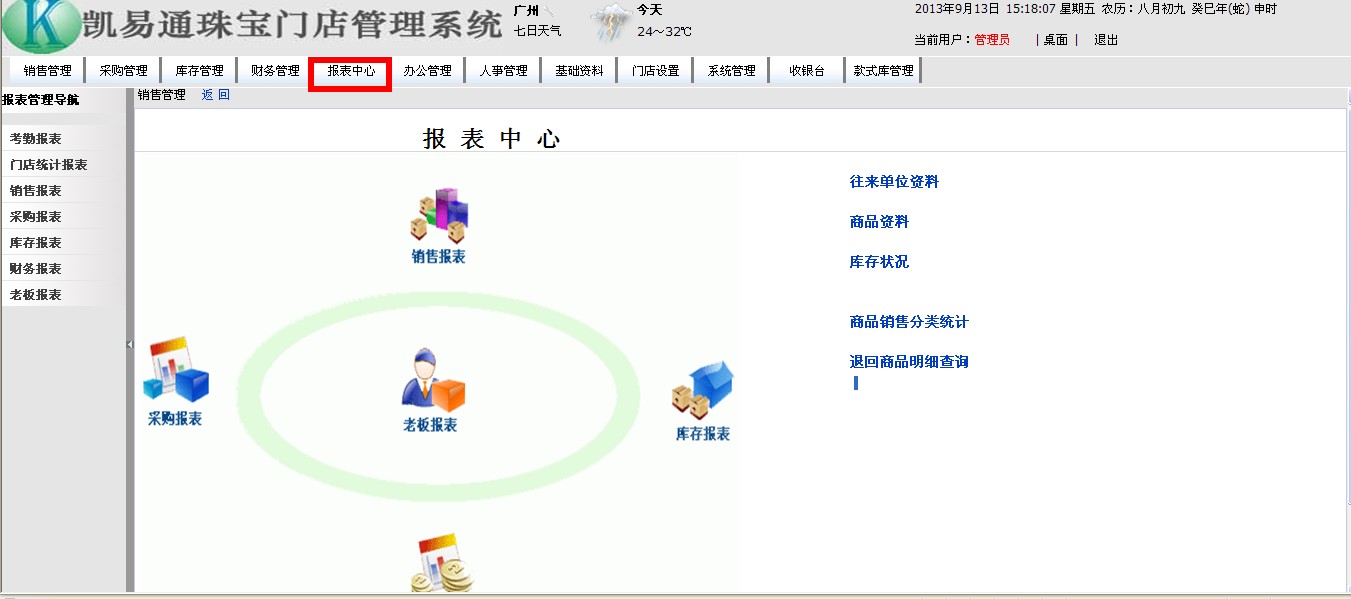This screenshot has width=1351, height=599.
Task: Click the weather cloud icon
Action: tap(610, 21)
